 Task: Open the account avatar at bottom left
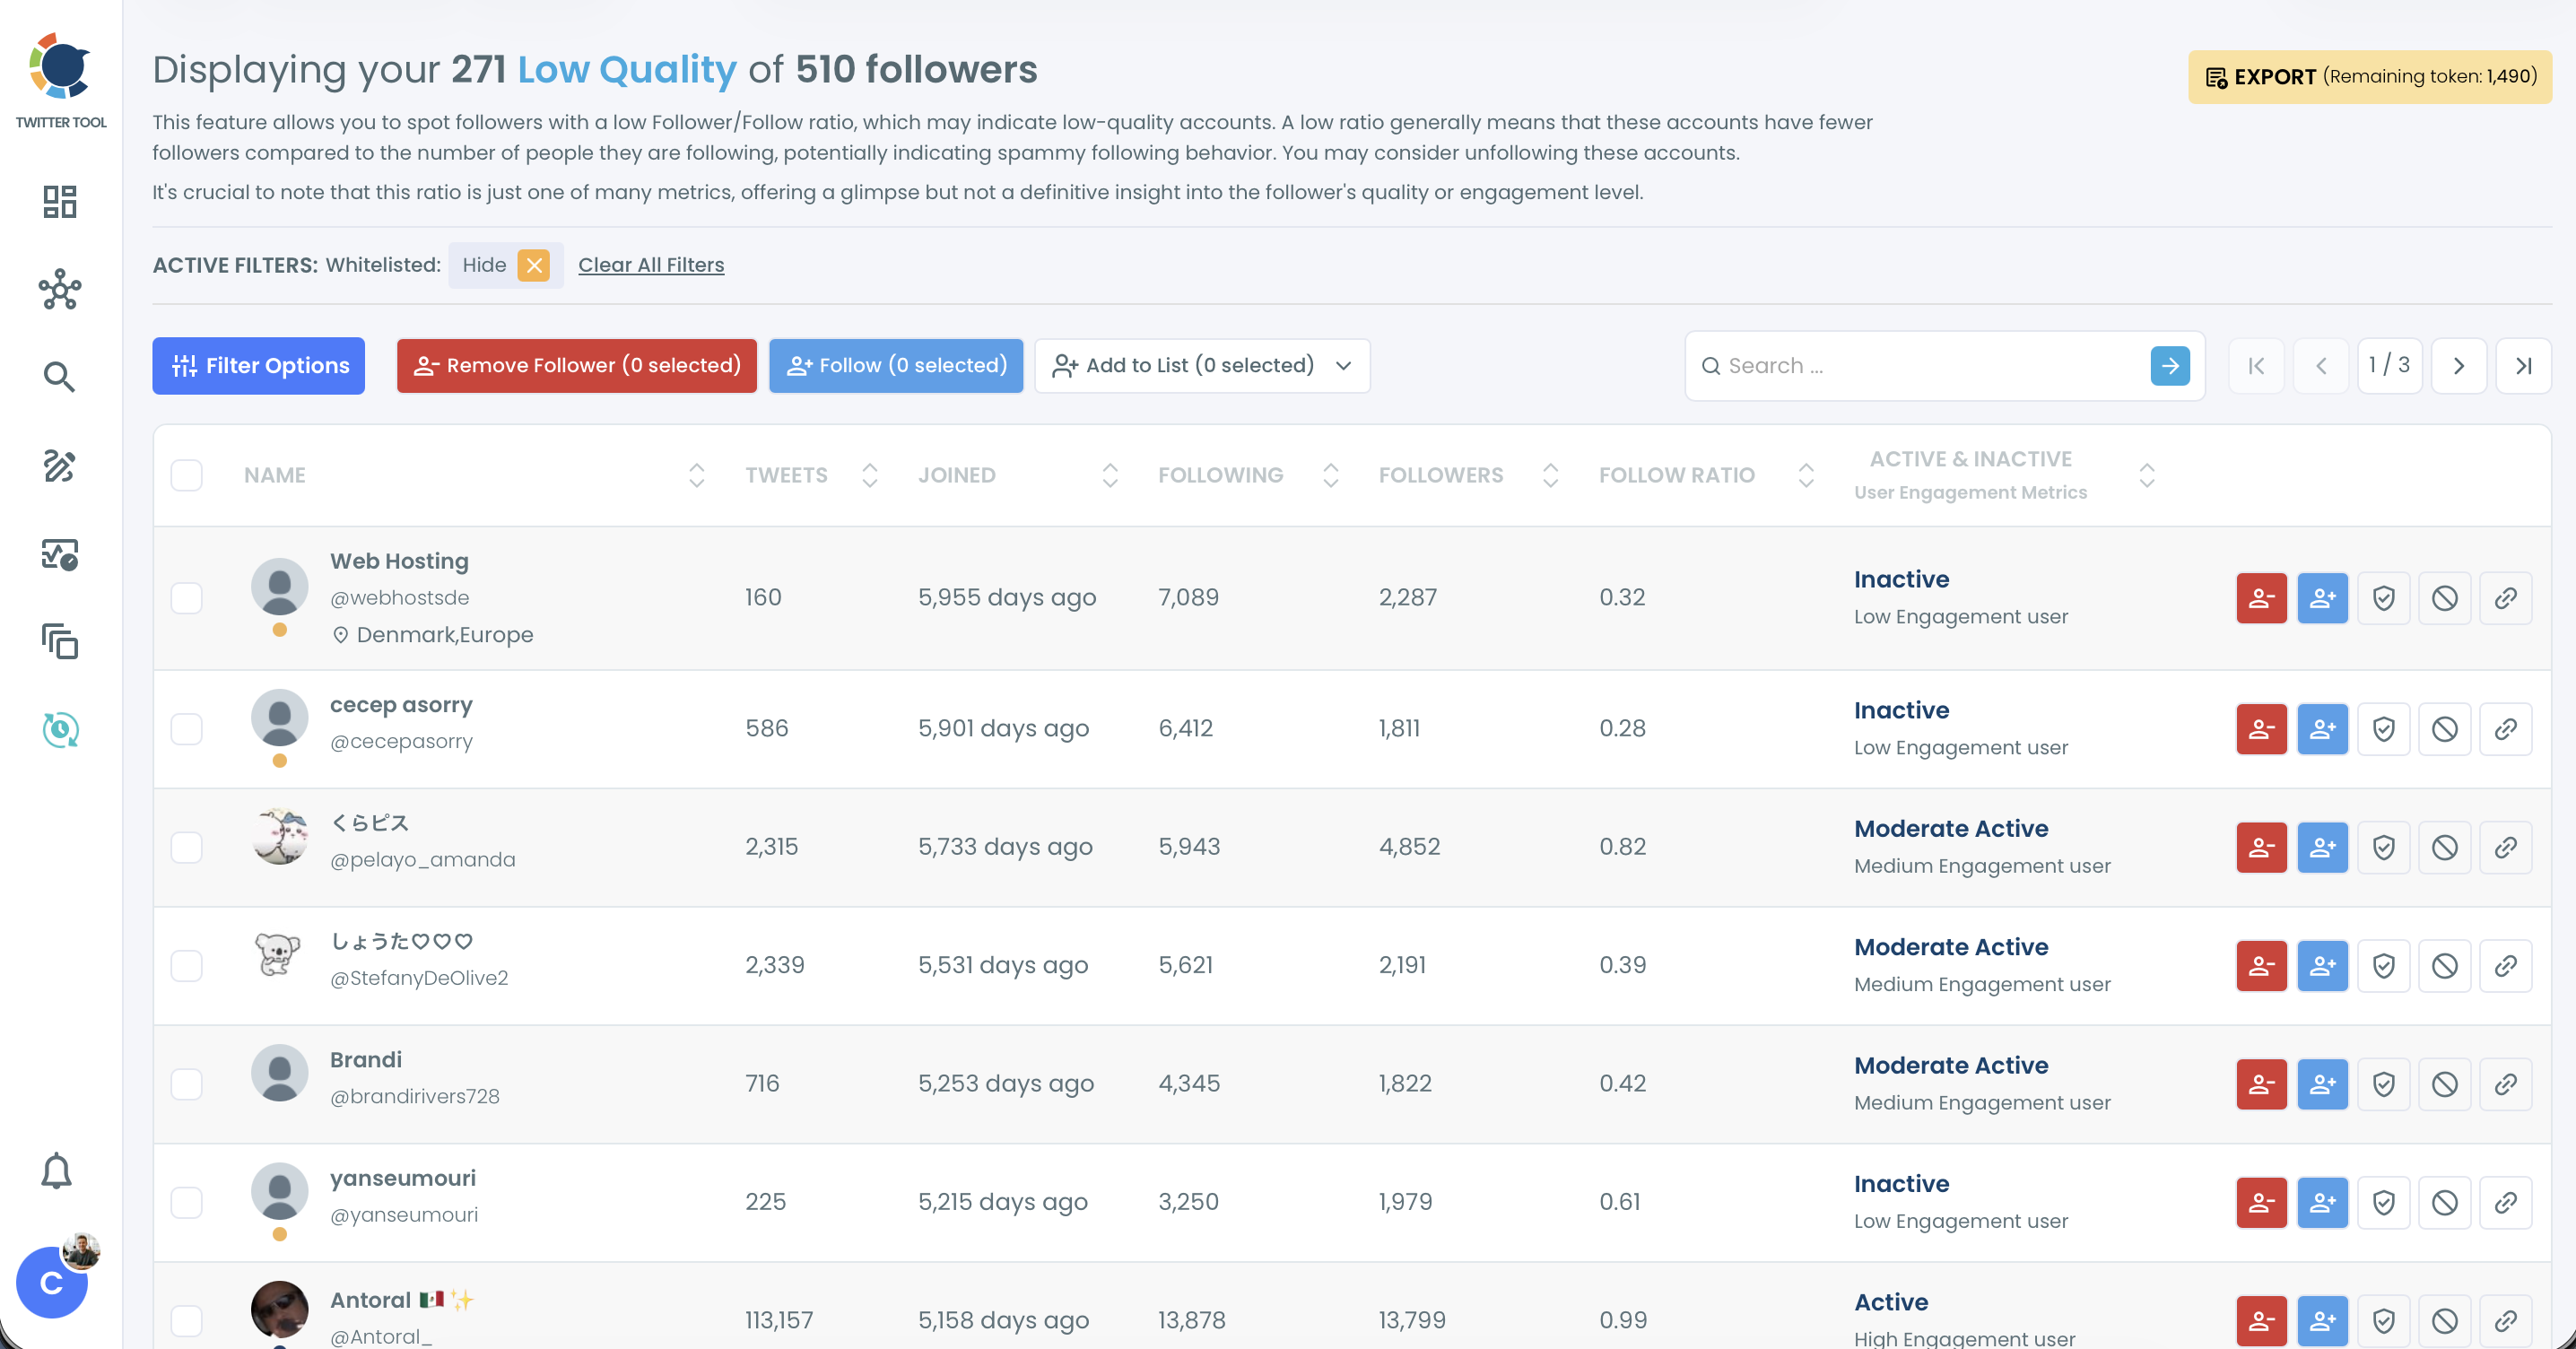click(52, 1282)
